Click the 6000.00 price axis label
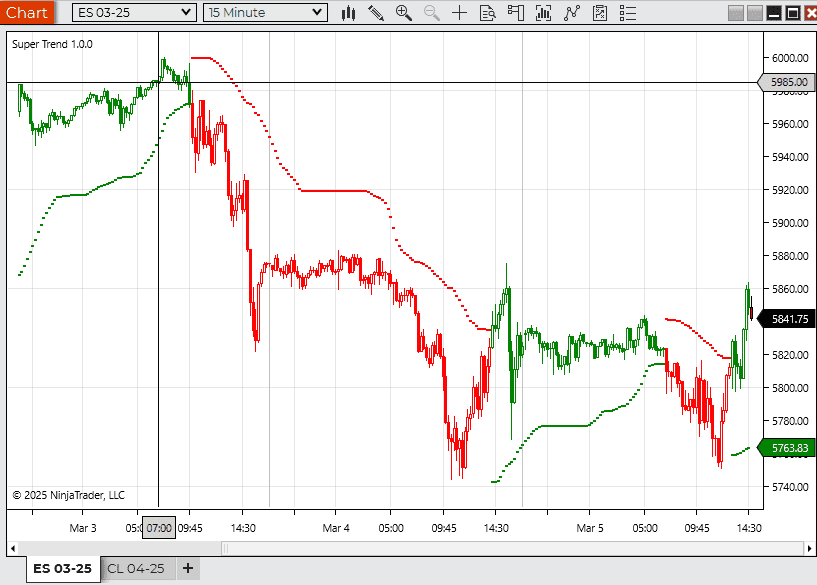 coord(790,58)
